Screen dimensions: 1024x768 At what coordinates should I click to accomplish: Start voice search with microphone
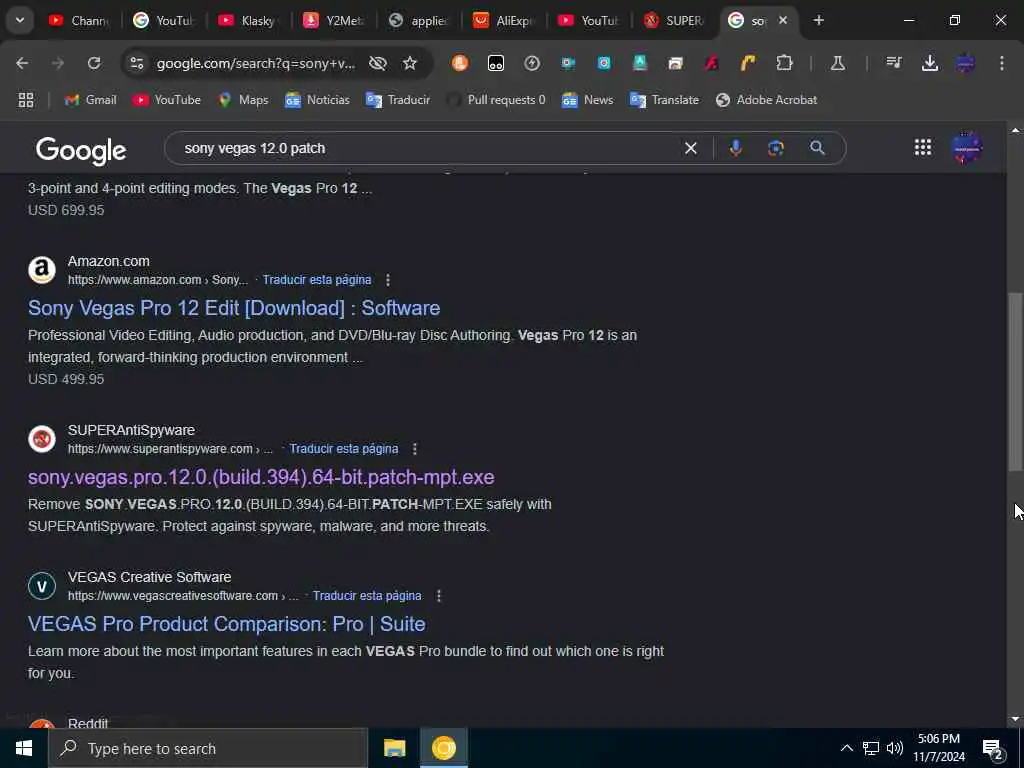[735, 148]
